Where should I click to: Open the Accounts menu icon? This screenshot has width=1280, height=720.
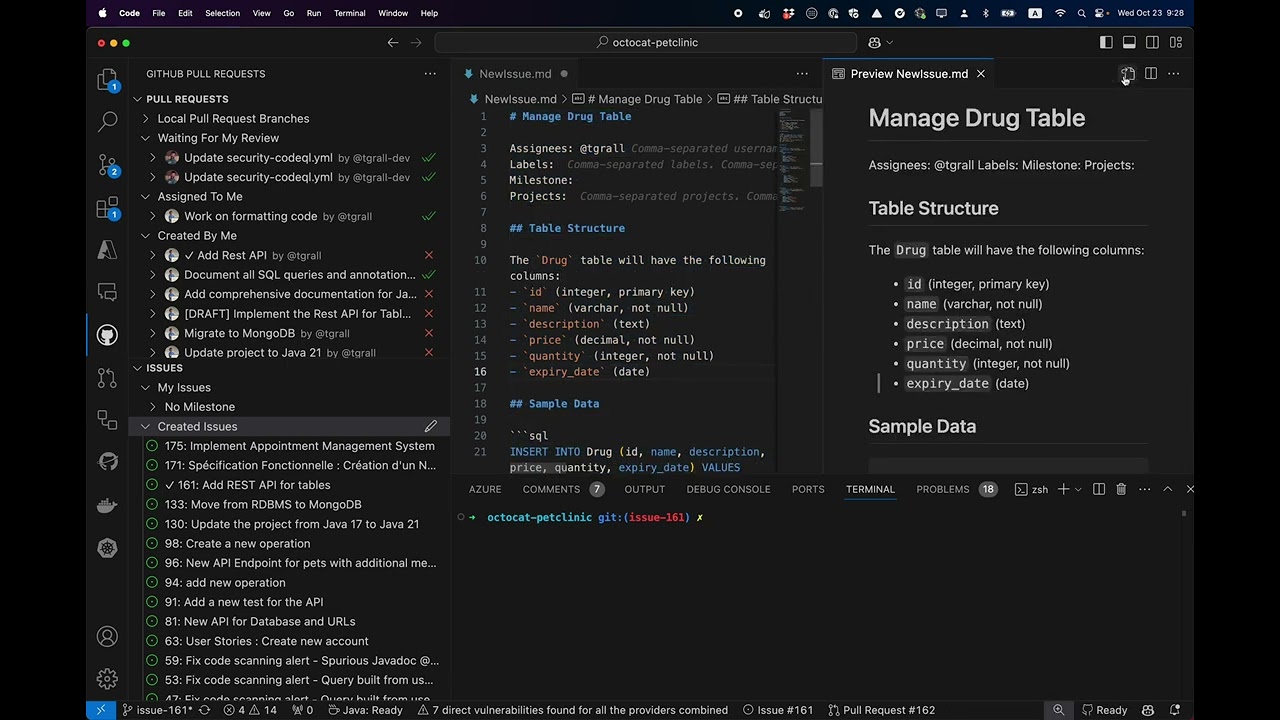click(x=107, y=636)
